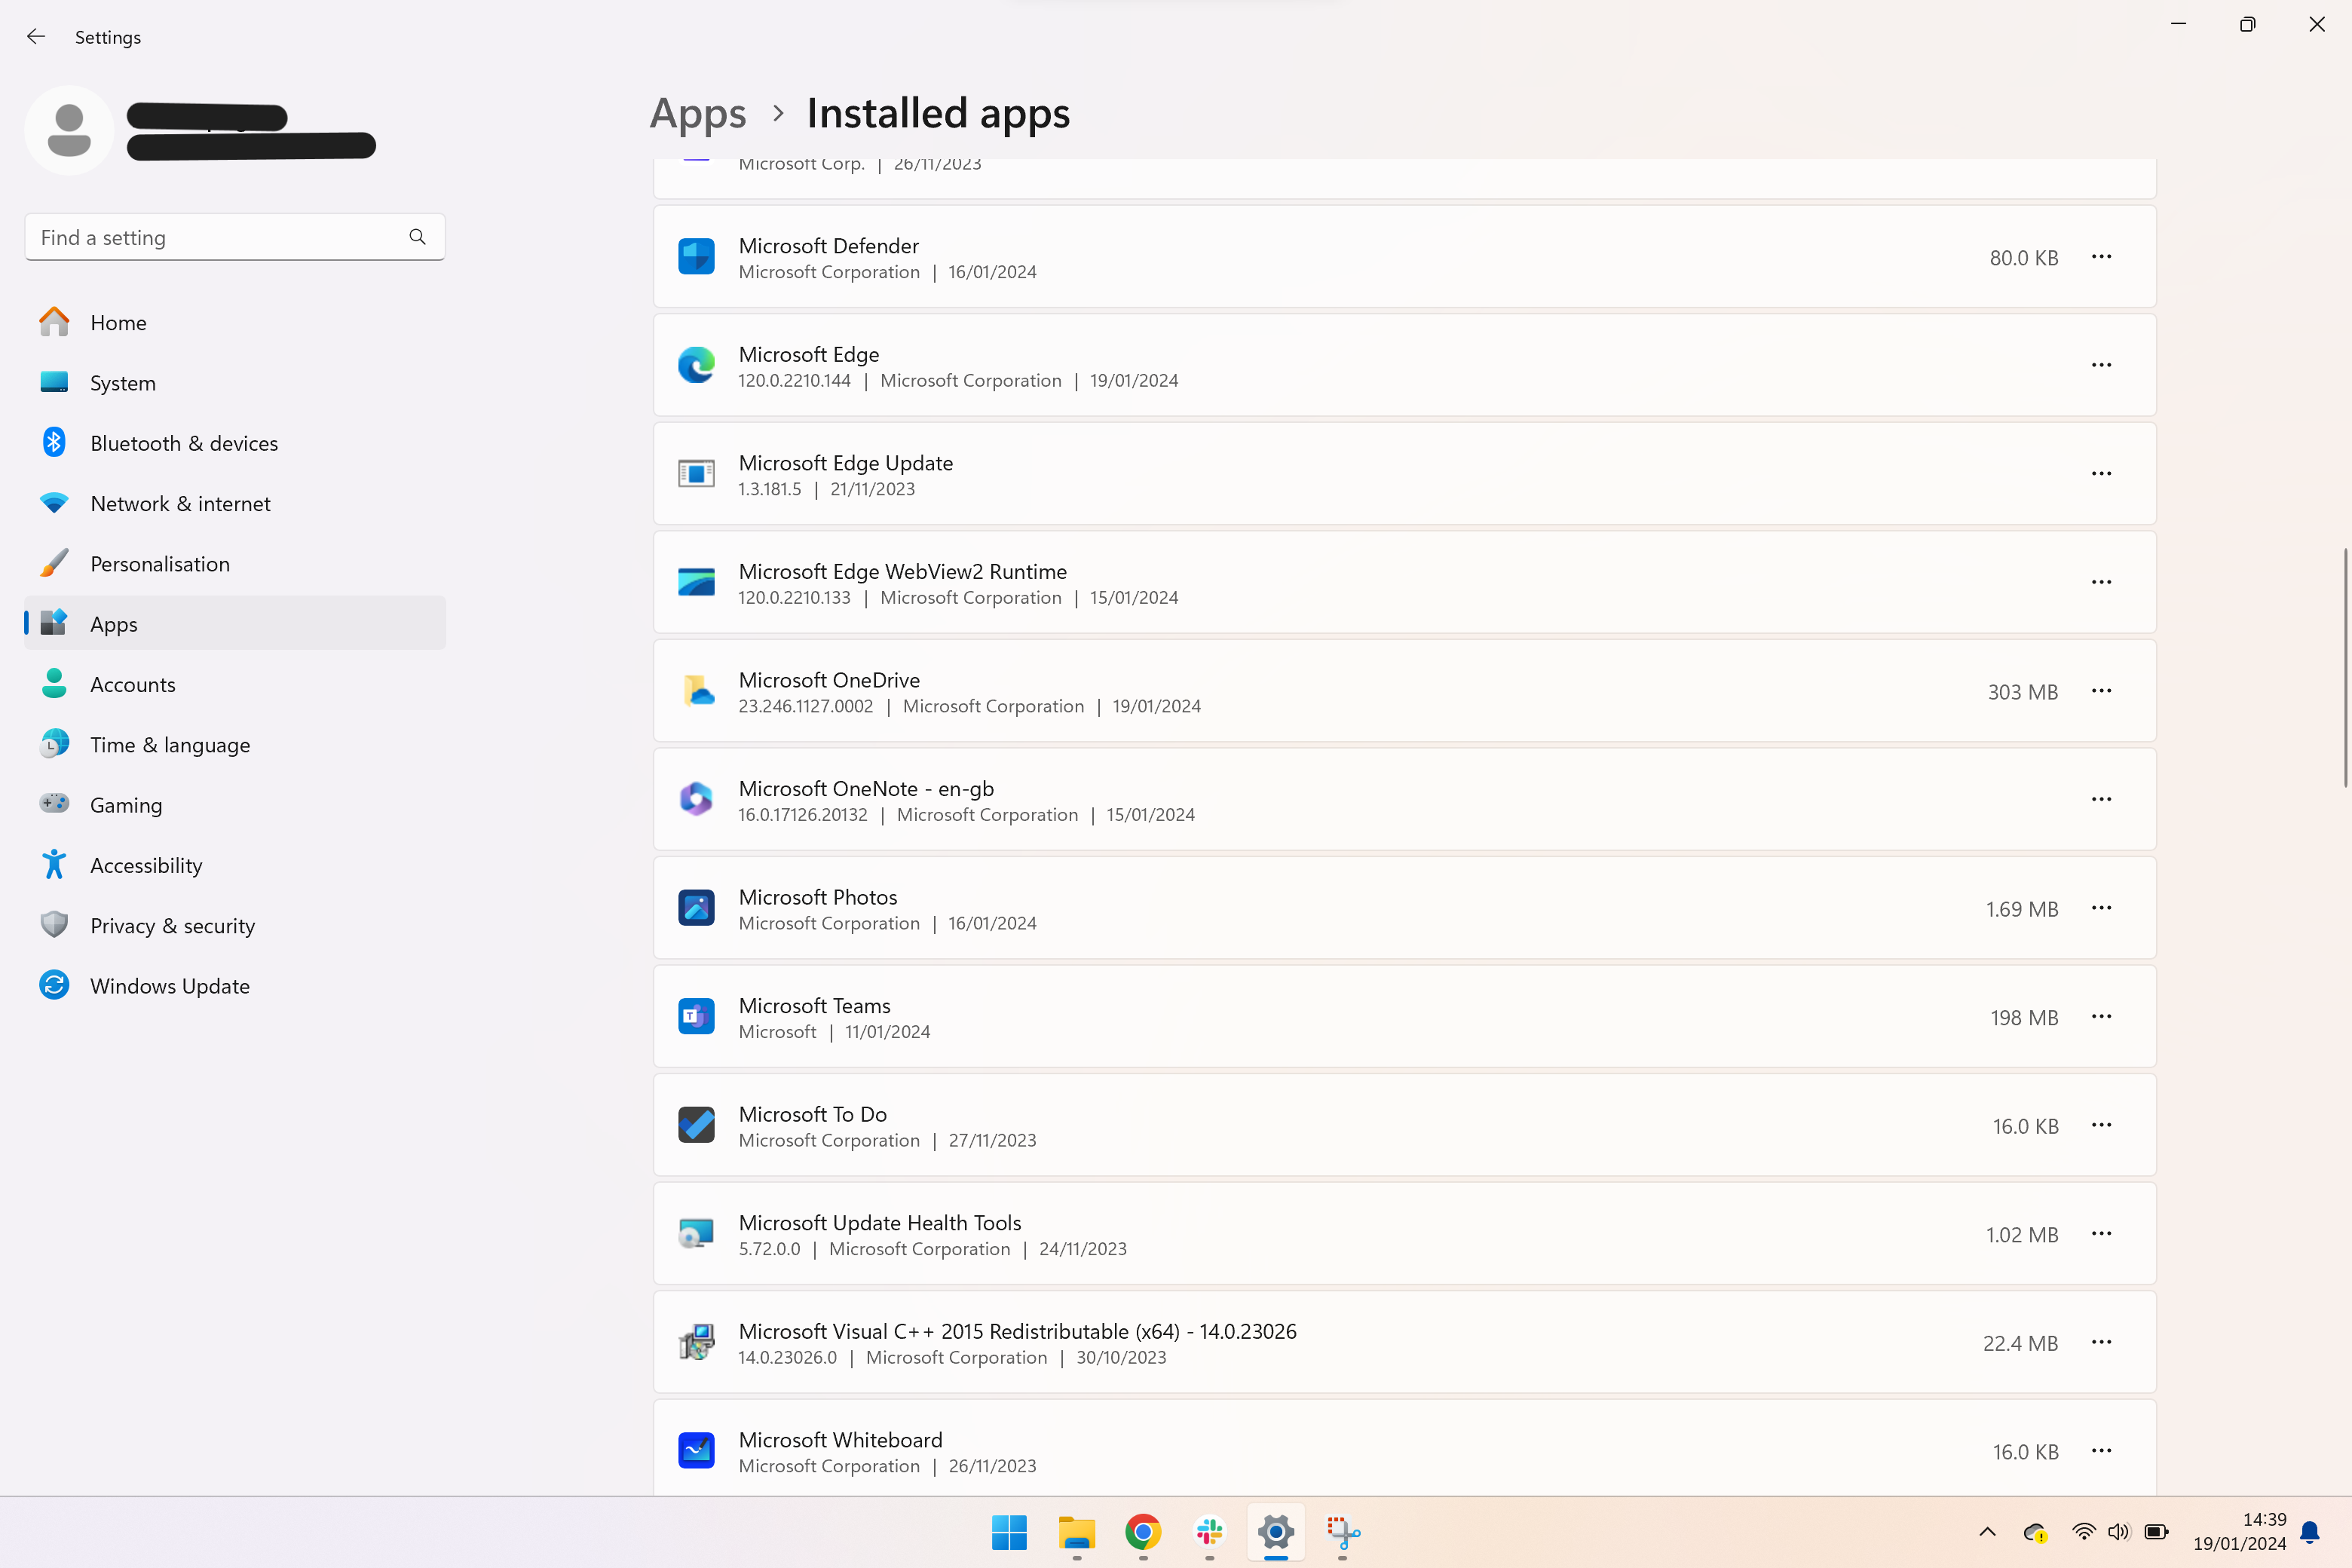Open Windows Update settings

point(235,986)
